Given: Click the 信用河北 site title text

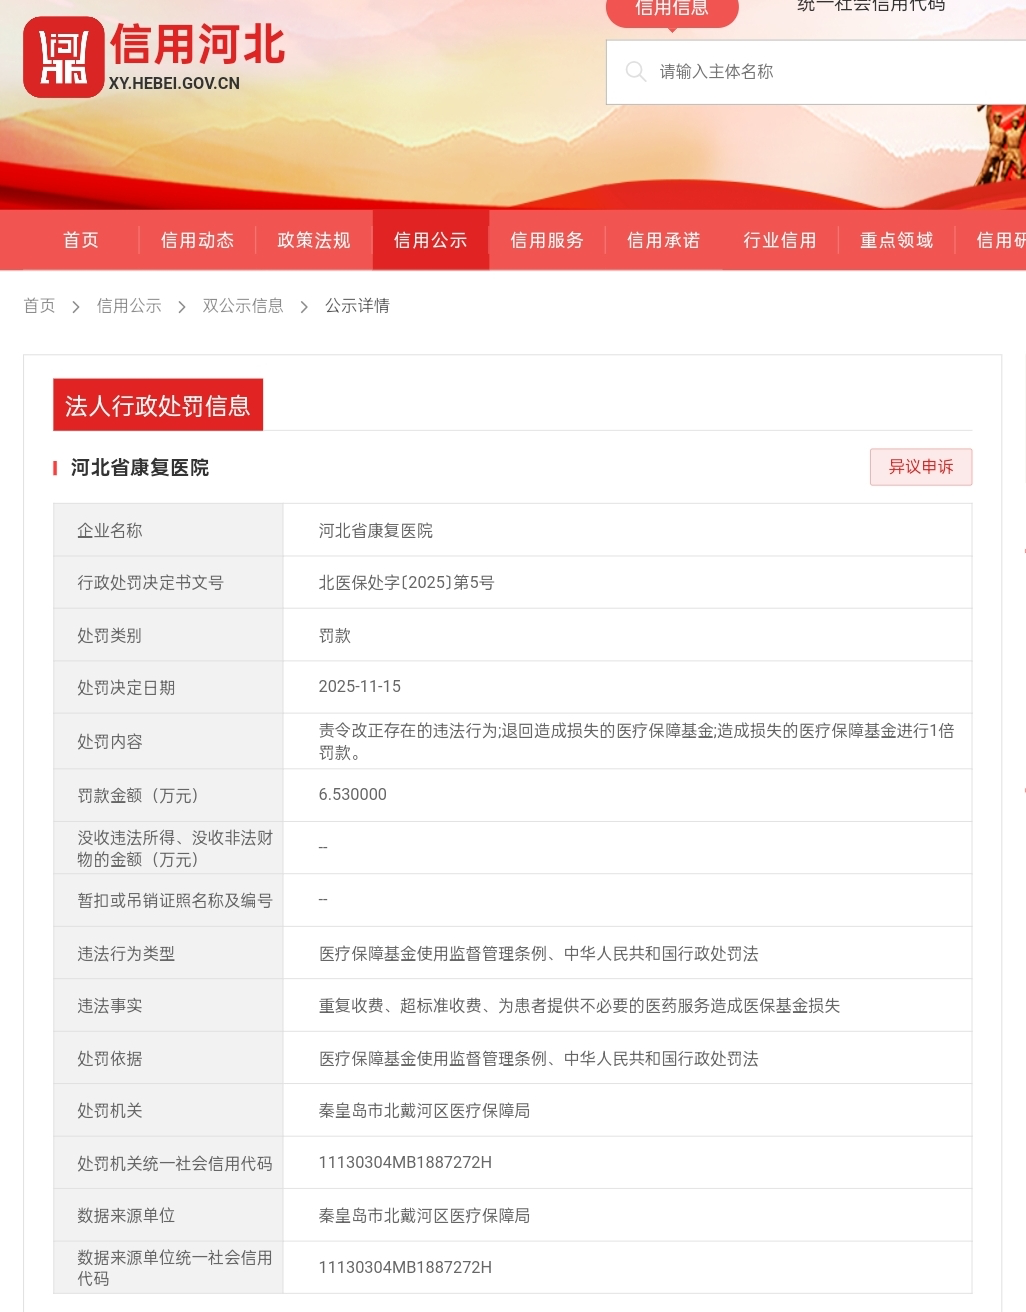Looking at the screenshot, I should pyautogui.click(x=197, y=45).
